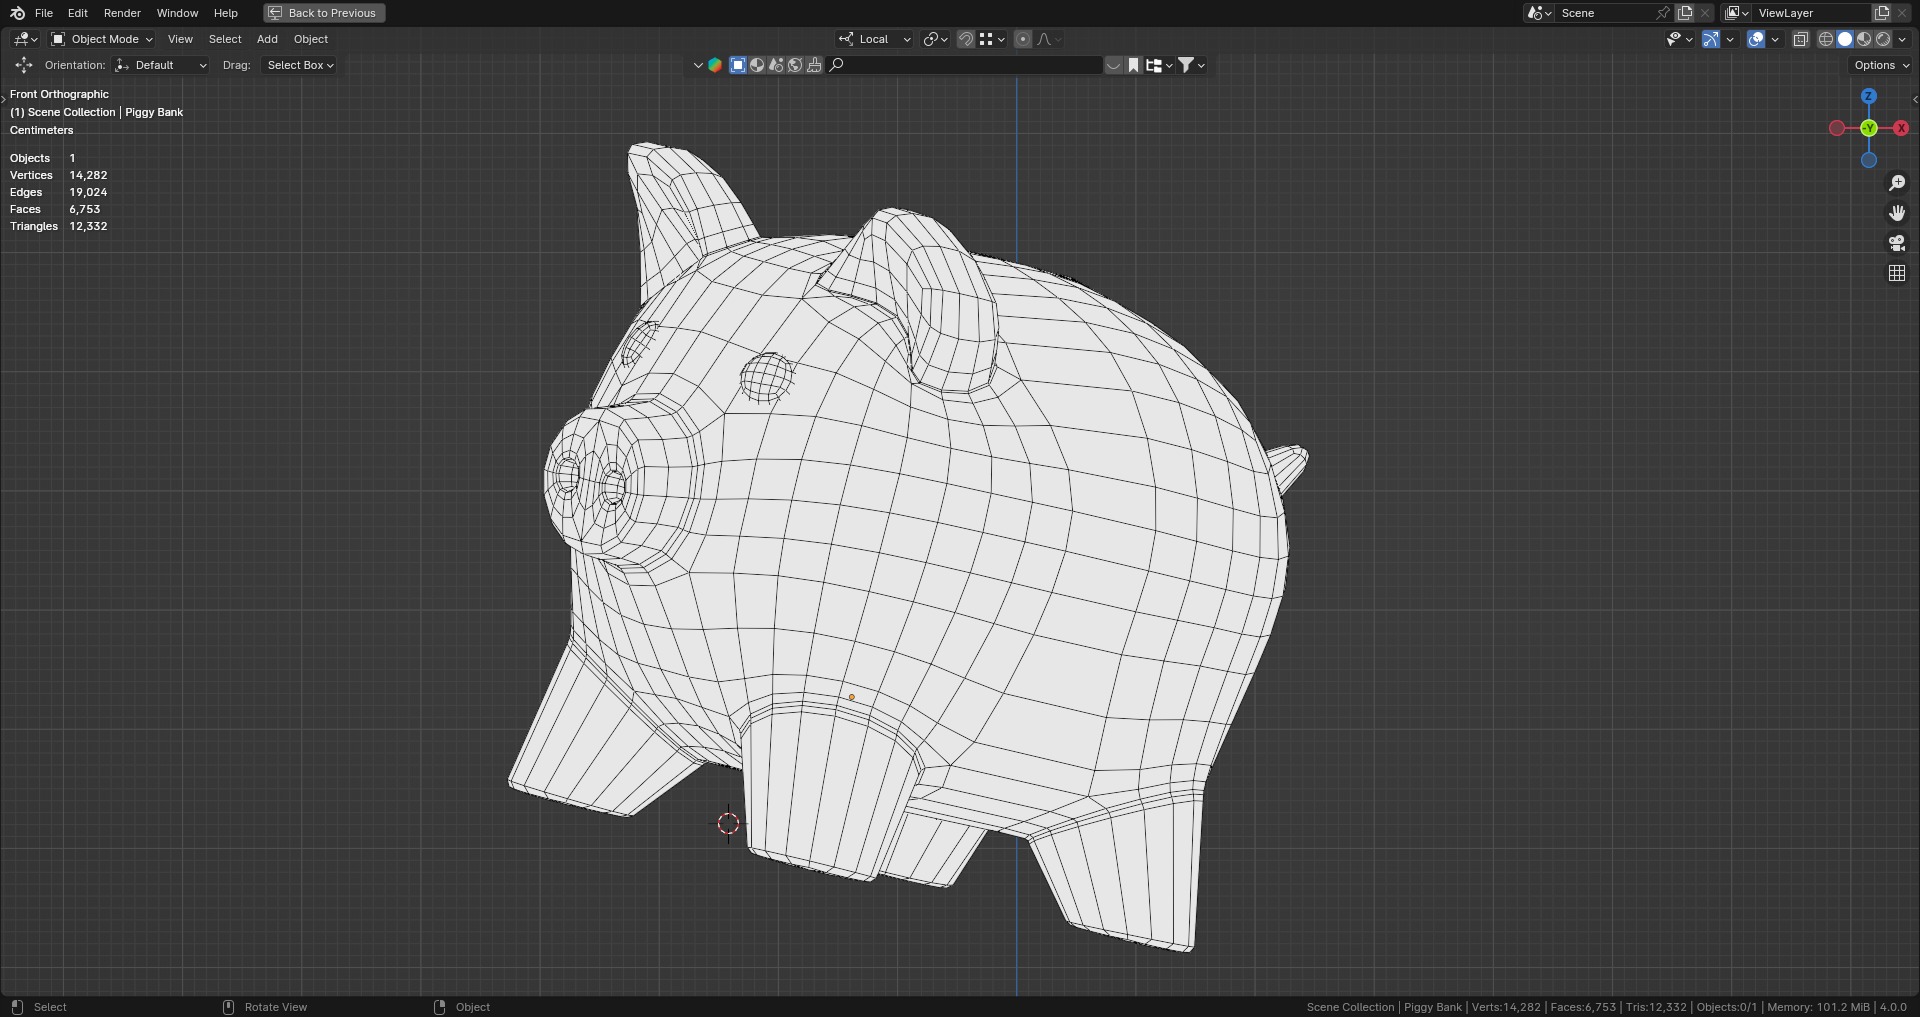Screen dimensions: 1920x1017
Task: Toggle X-ray mode
Action: tap(1801, 39)
